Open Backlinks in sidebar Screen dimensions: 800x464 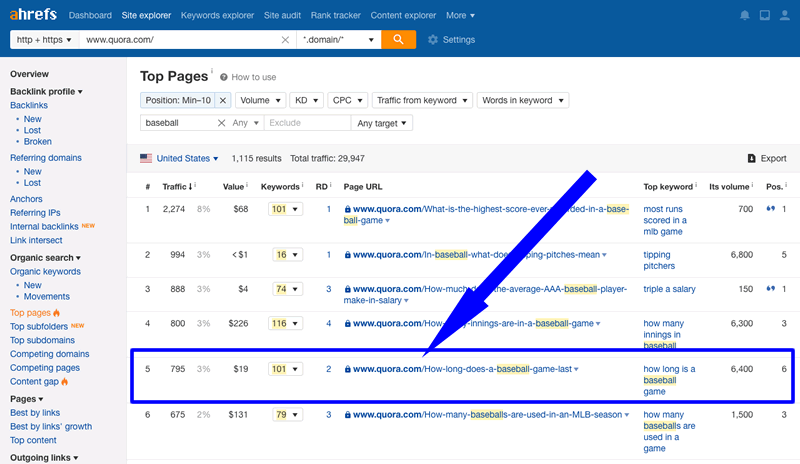click(x=29, y=105)
